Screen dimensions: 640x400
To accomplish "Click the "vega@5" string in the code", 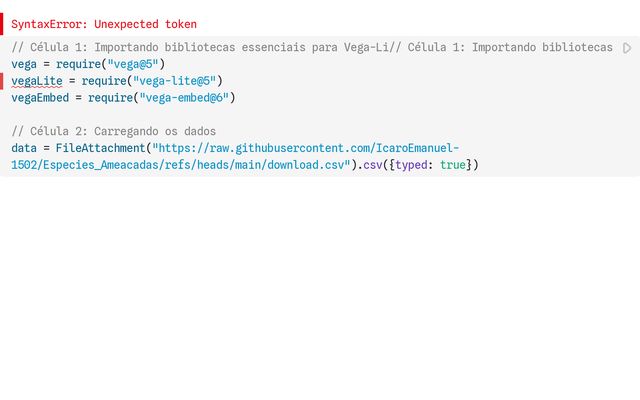I will tap(133, 64).
